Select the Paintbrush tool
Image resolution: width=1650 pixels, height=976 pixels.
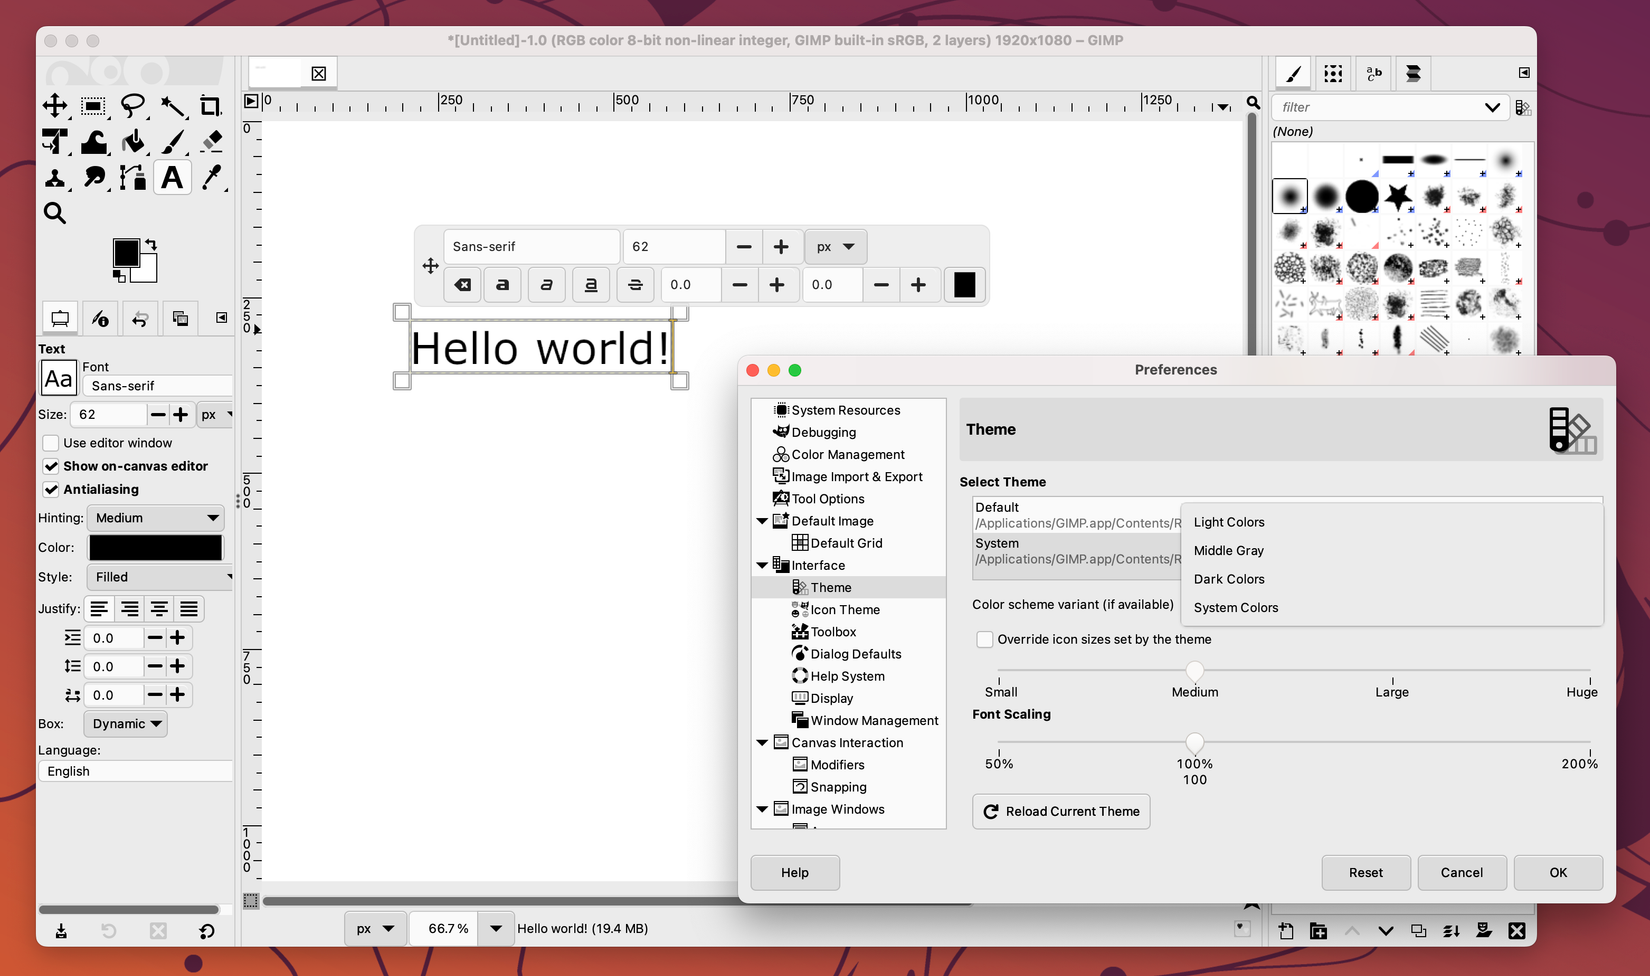pyautogui.click(x=172, y=142)
